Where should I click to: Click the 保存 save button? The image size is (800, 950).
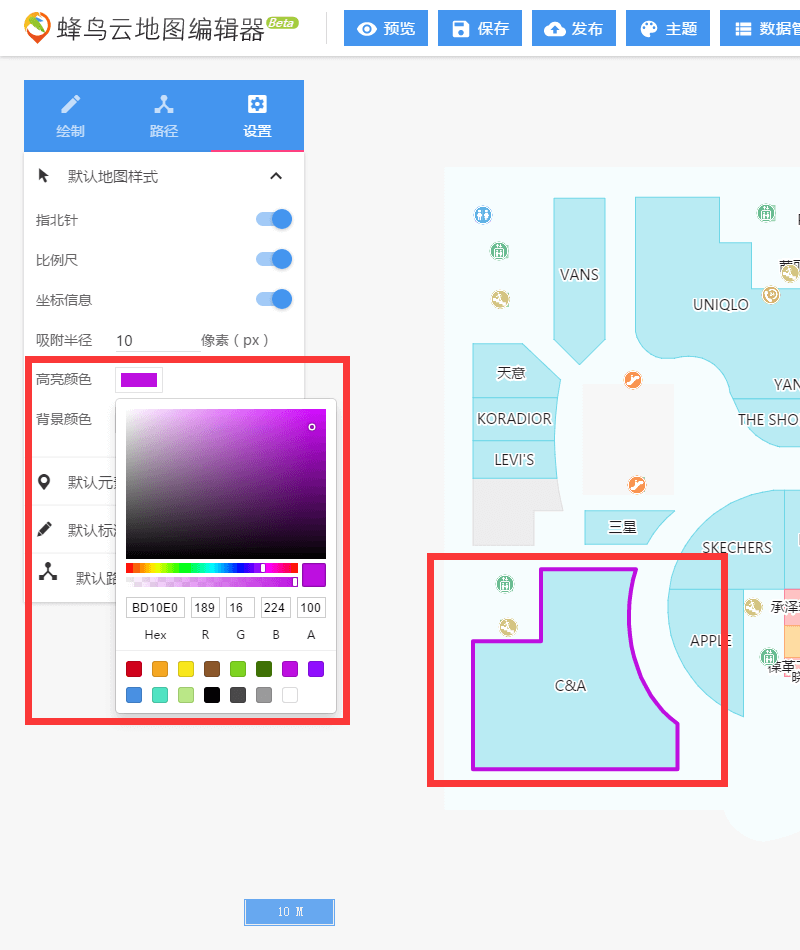click(479, 28)
